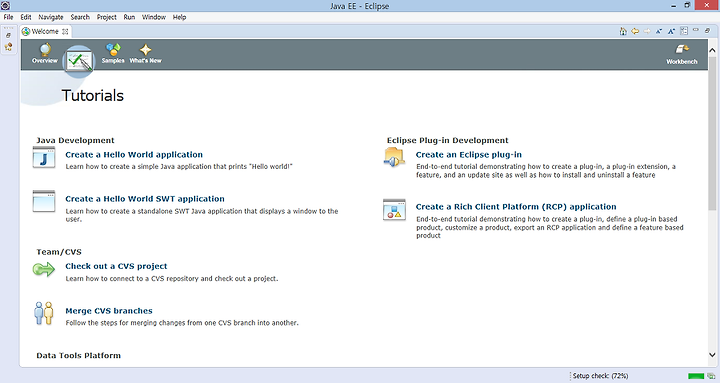Screen dimensions: 720x383
Task: Click the 'Eclipse Plug-in Development' heading
Action: pyautogui.click(x=447, y=141)
